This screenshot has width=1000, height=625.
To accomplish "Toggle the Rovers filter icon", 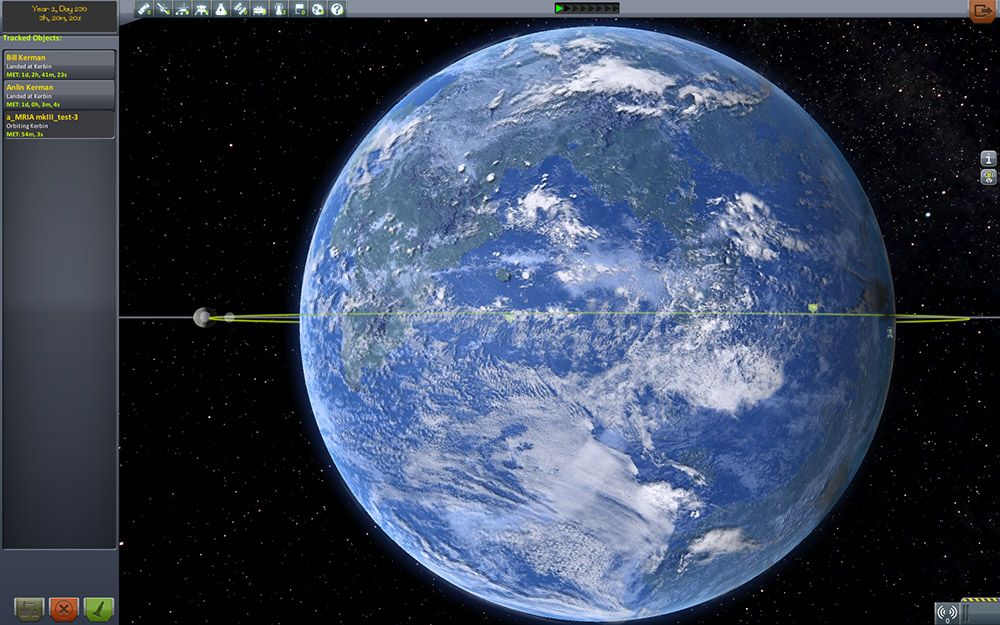I will point(182,9).
